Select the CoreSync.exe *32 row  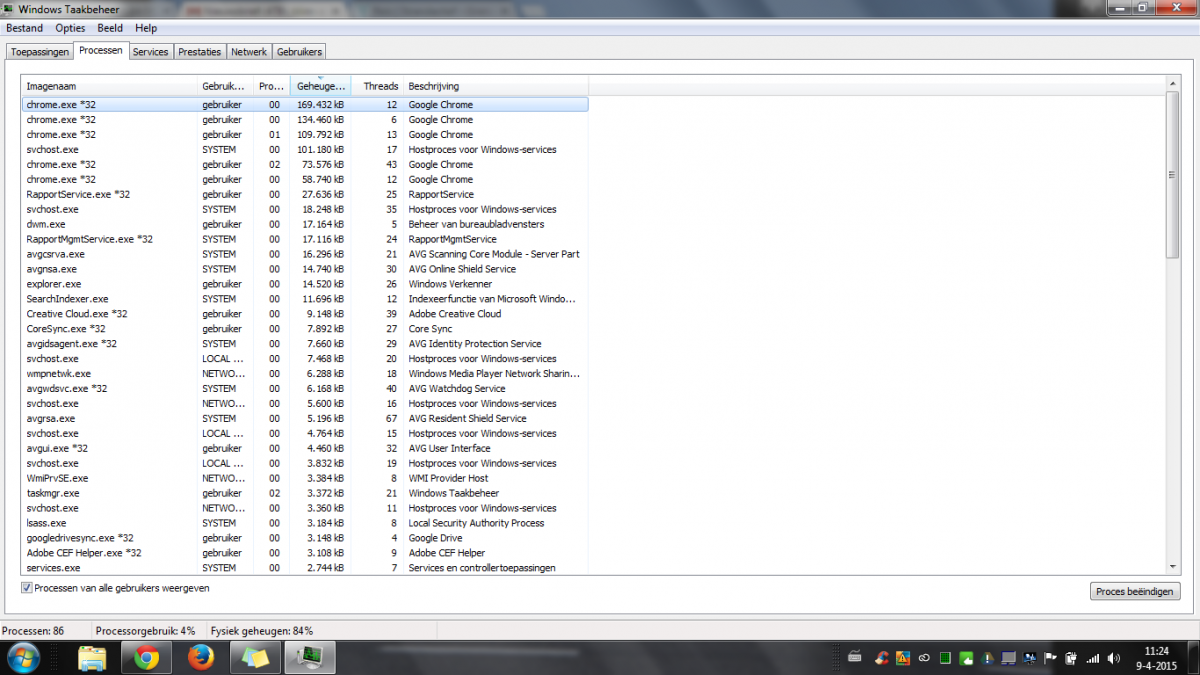(305, 329)
